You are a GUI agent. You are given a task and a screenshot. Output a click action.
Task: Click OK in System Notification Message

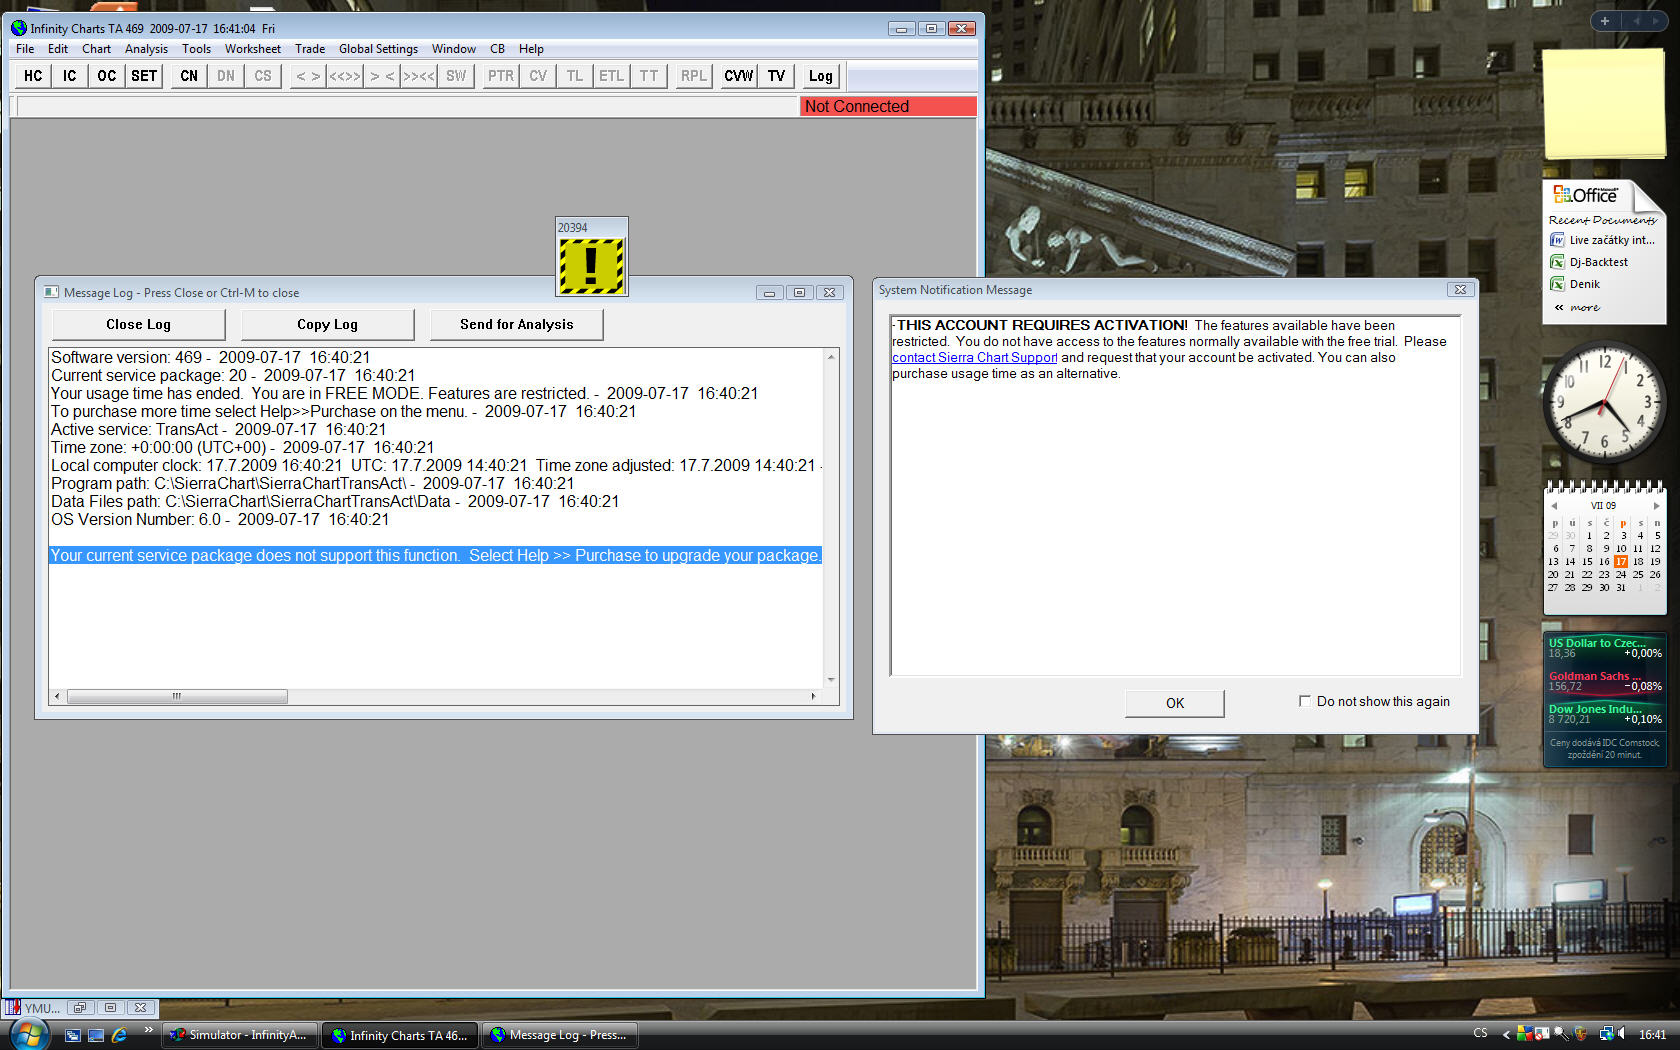pyautogui.click(x=1174, y=703)
